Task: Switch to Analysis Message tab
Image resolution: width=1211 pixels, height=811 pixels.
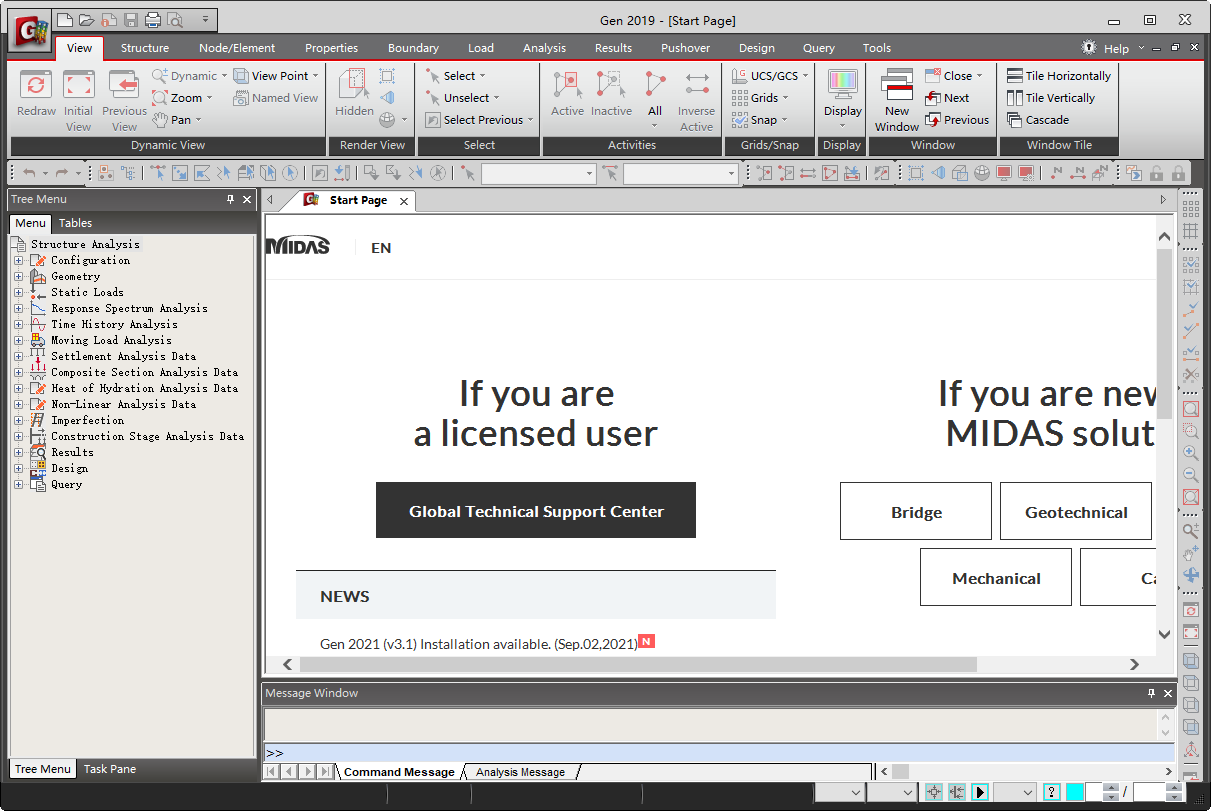Action: 520,772
